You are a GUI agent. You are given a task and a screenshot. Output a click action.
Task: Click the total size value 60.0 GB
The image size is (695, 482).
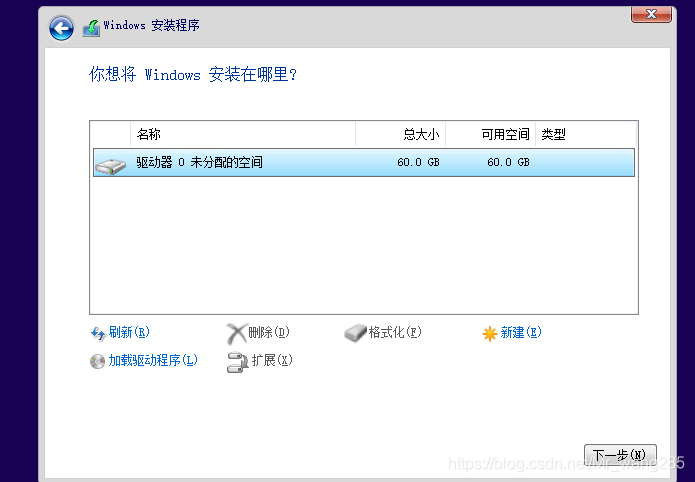[x=418, y=162]
